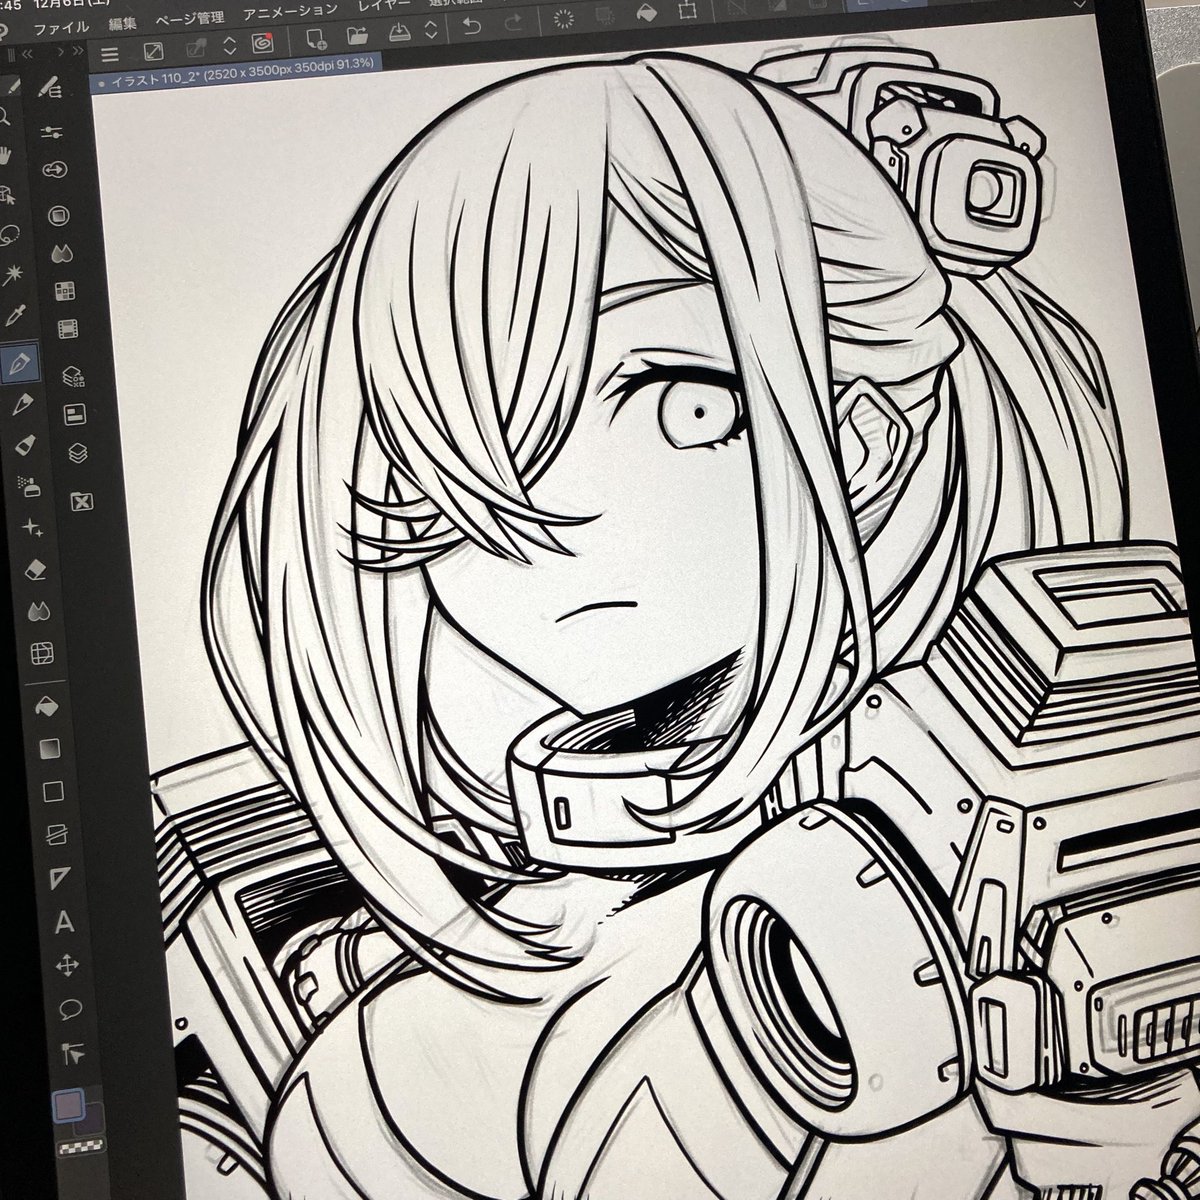Viewport: 1200px width, 1200px height.
Task: Select the Liquify mesh tool
Action: (41, 654)
